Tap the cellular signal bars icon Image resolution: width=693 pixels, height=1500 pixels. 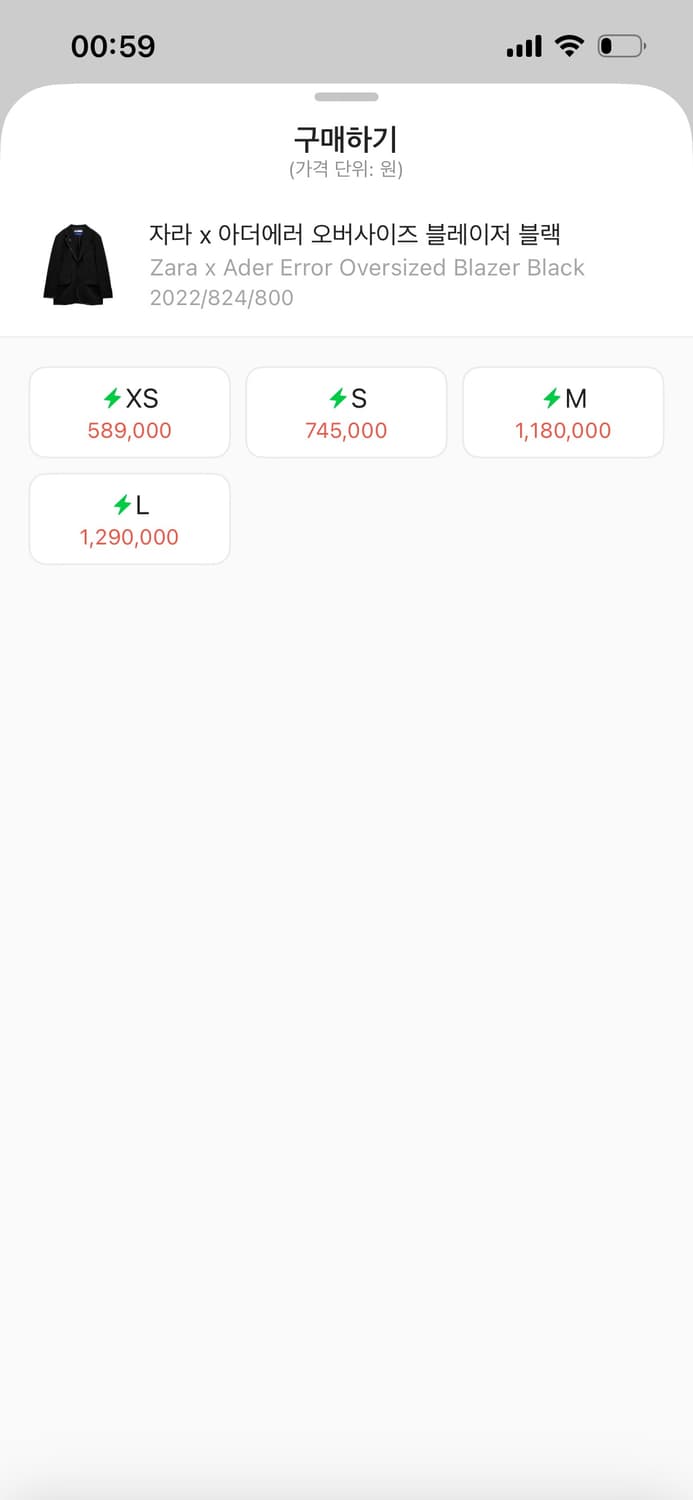tap(524, 46)
